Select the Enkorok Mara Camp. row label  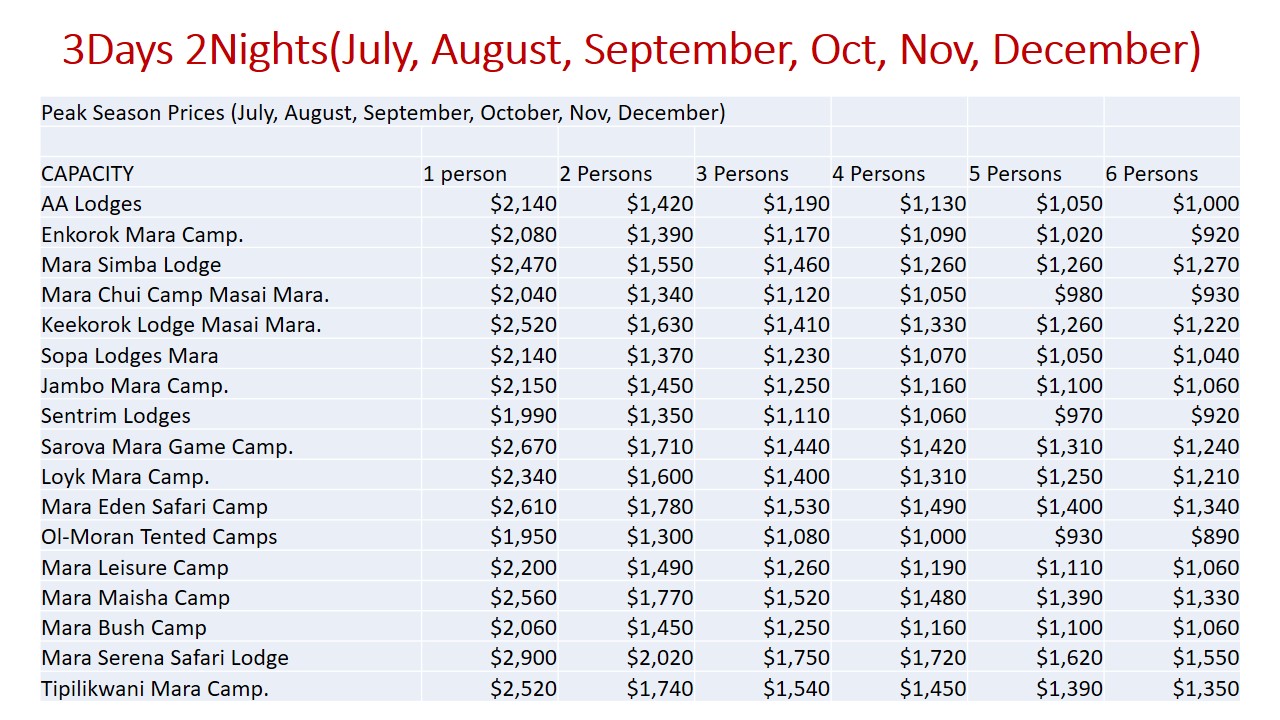tap(142, 235)
